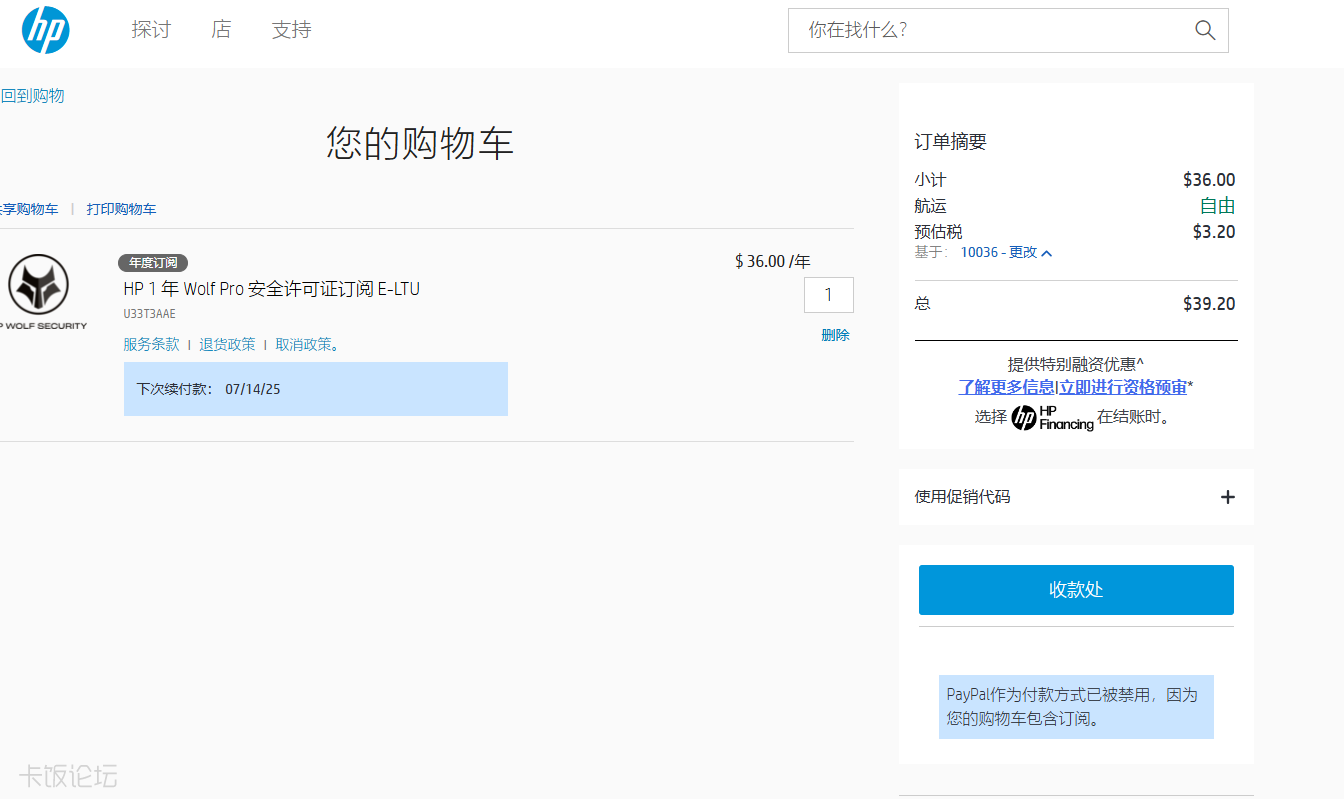This screenshot has width=1344, height=799.
Task: Click the quantity input box
Action: 828,295
